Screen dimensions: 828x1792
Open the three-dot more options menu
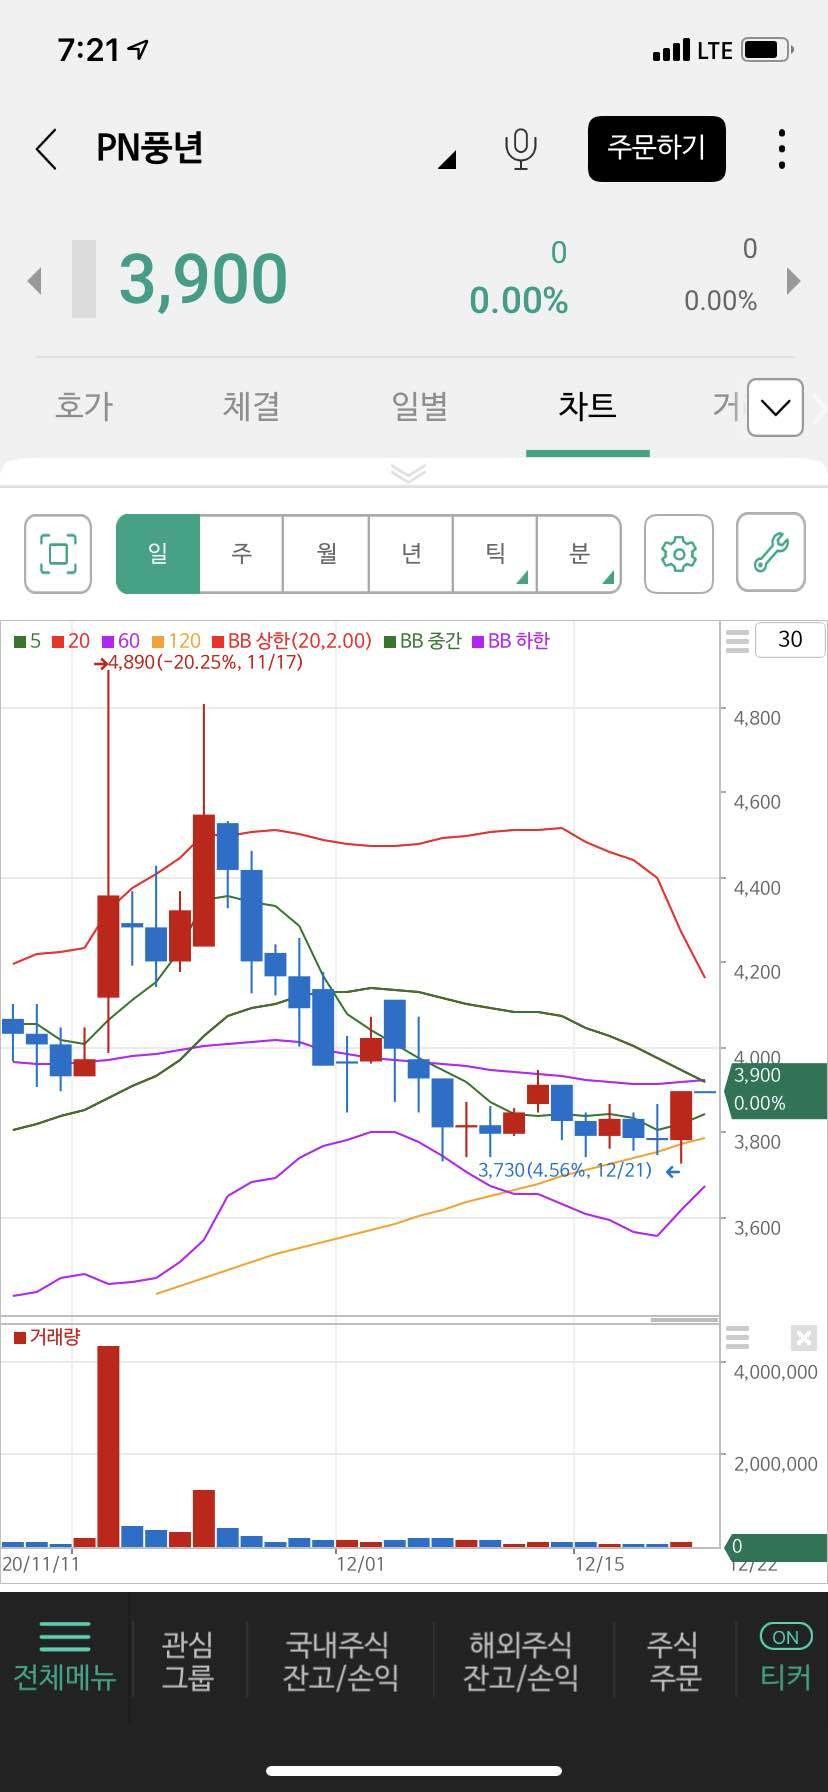[781, 149]
